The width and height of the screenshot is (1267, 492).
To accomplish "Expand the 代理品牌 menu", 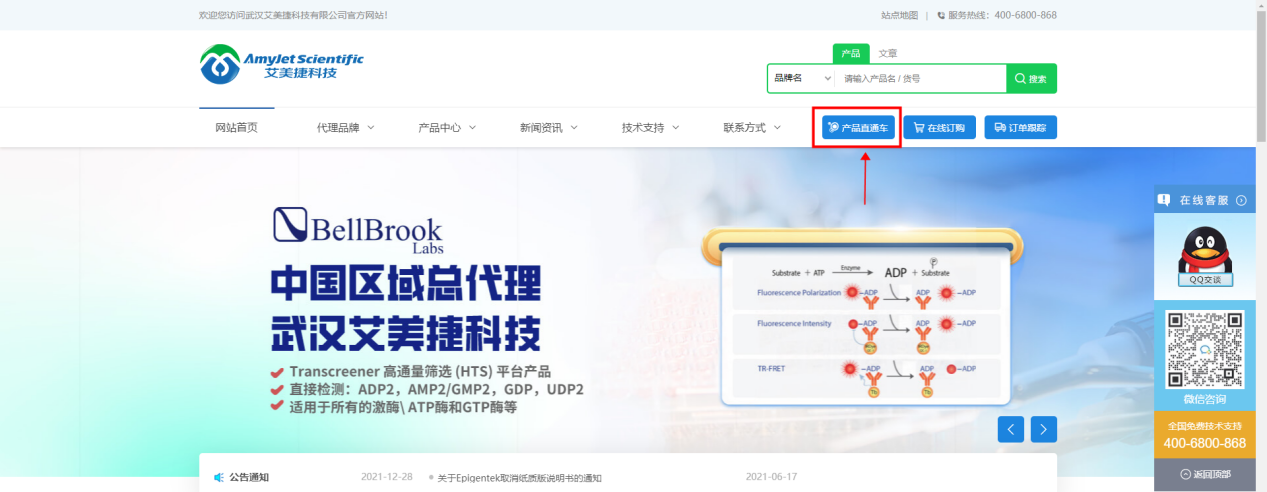I will click(345, 128).
